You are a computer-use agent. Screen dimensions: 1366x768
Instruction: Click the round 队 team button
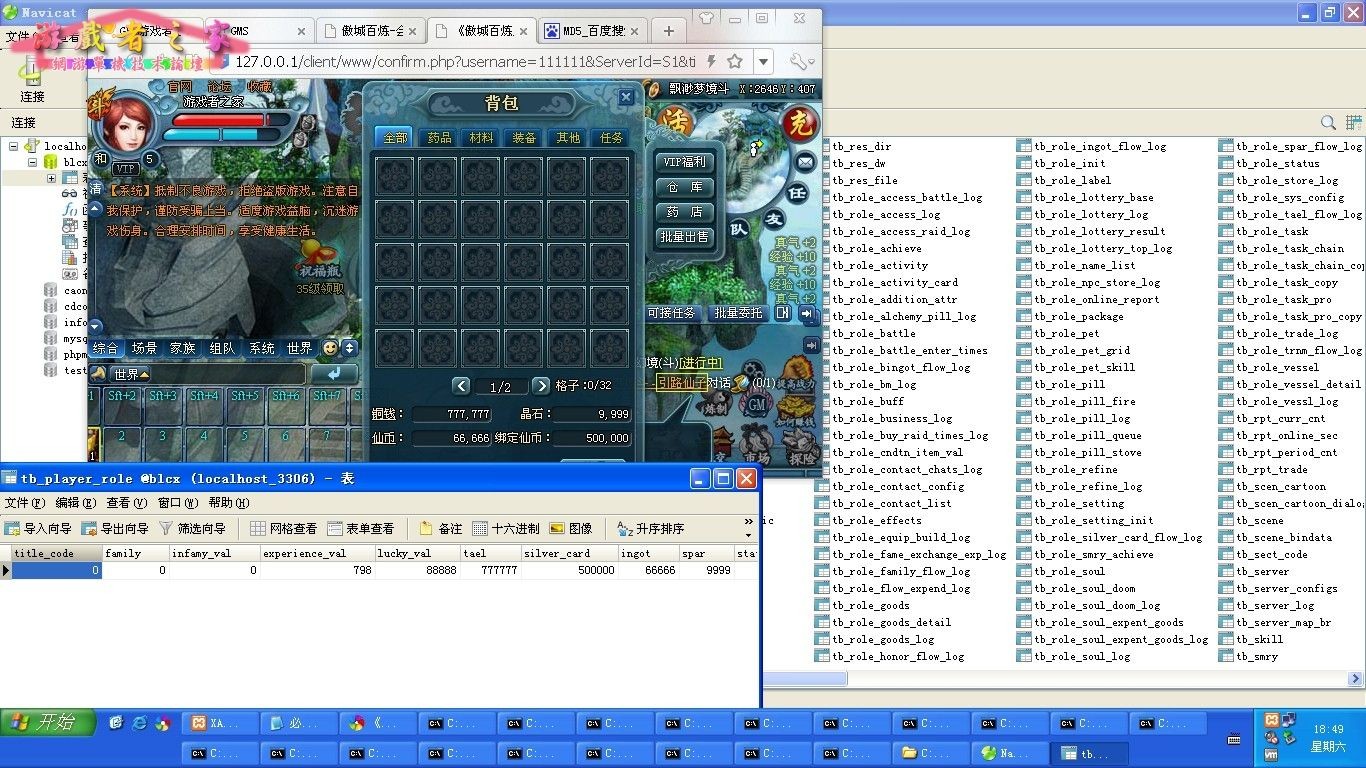tap(739, 229)
